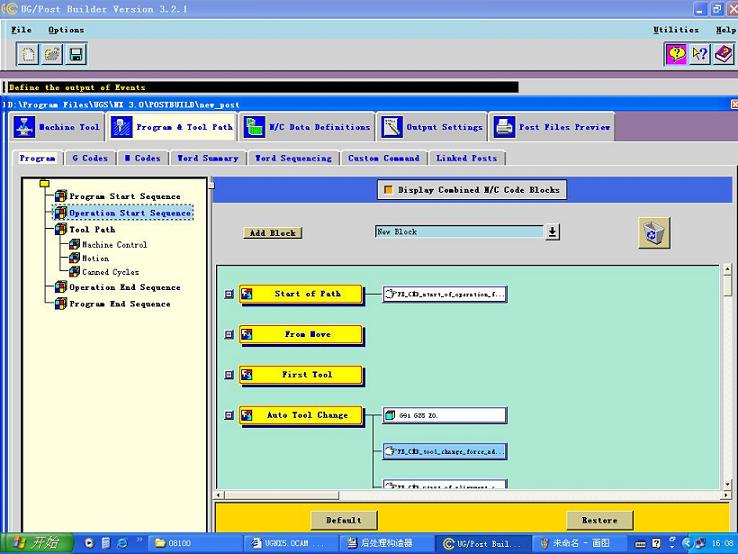The width and height of the screenshot is (738, 554).
Task: Select the New Block combo field
Action: pyautogui.click(x=459, y=232)
